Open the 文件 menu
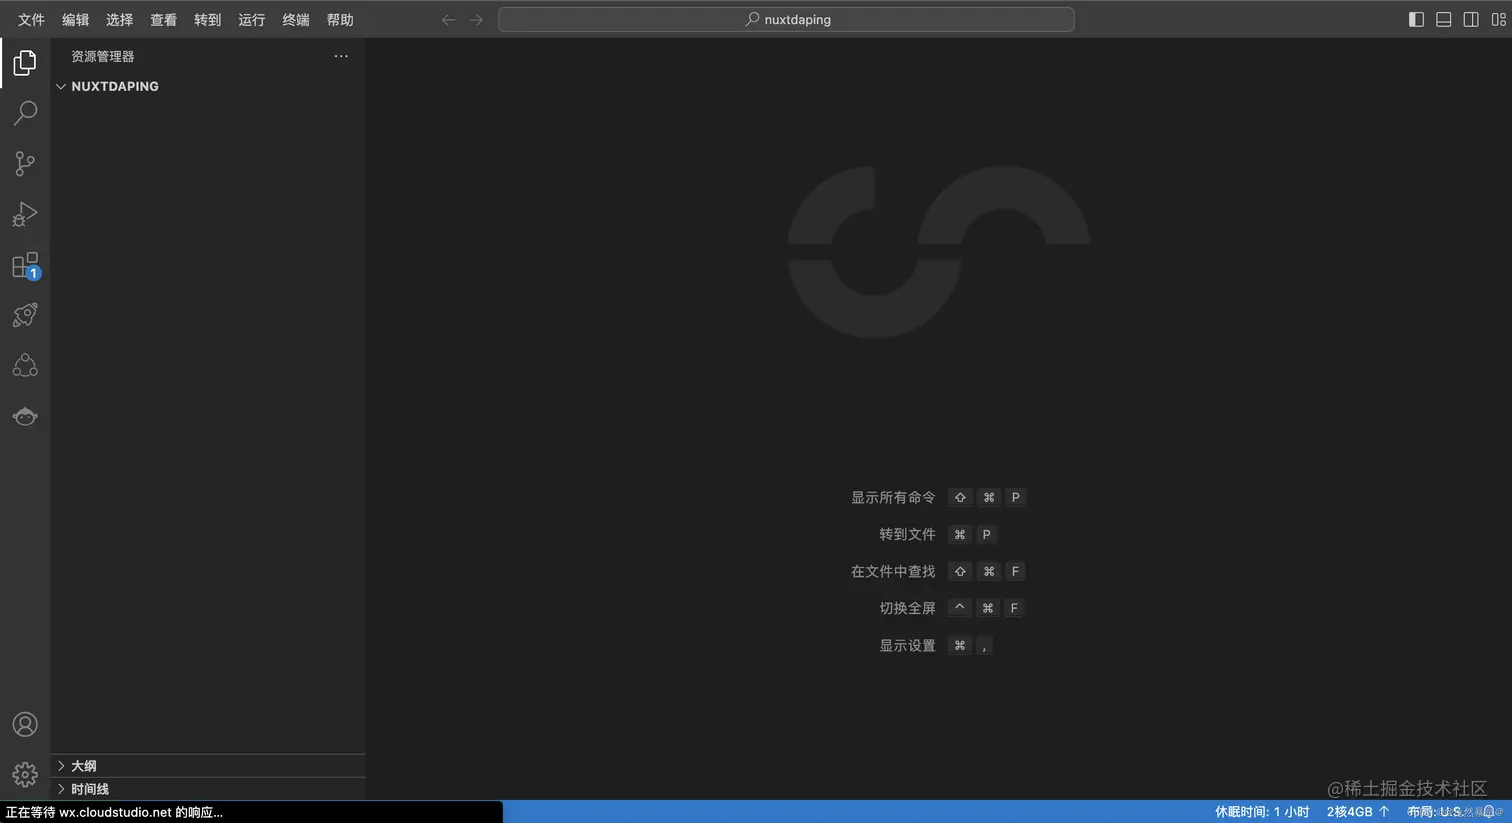The image size is (1512, 823). (x=31, y=20)
